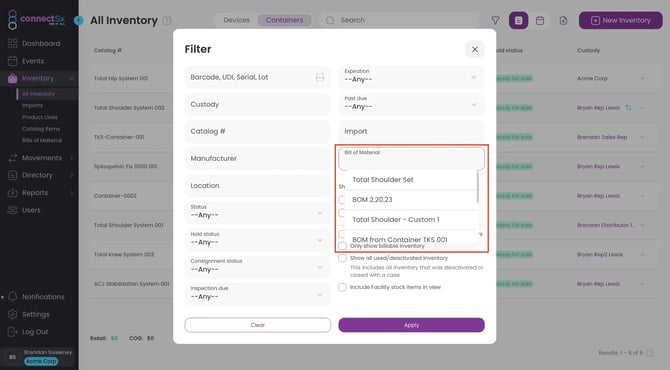Choose BOM 2.20.23 option

pyautogui.click(x=372, y=200)
